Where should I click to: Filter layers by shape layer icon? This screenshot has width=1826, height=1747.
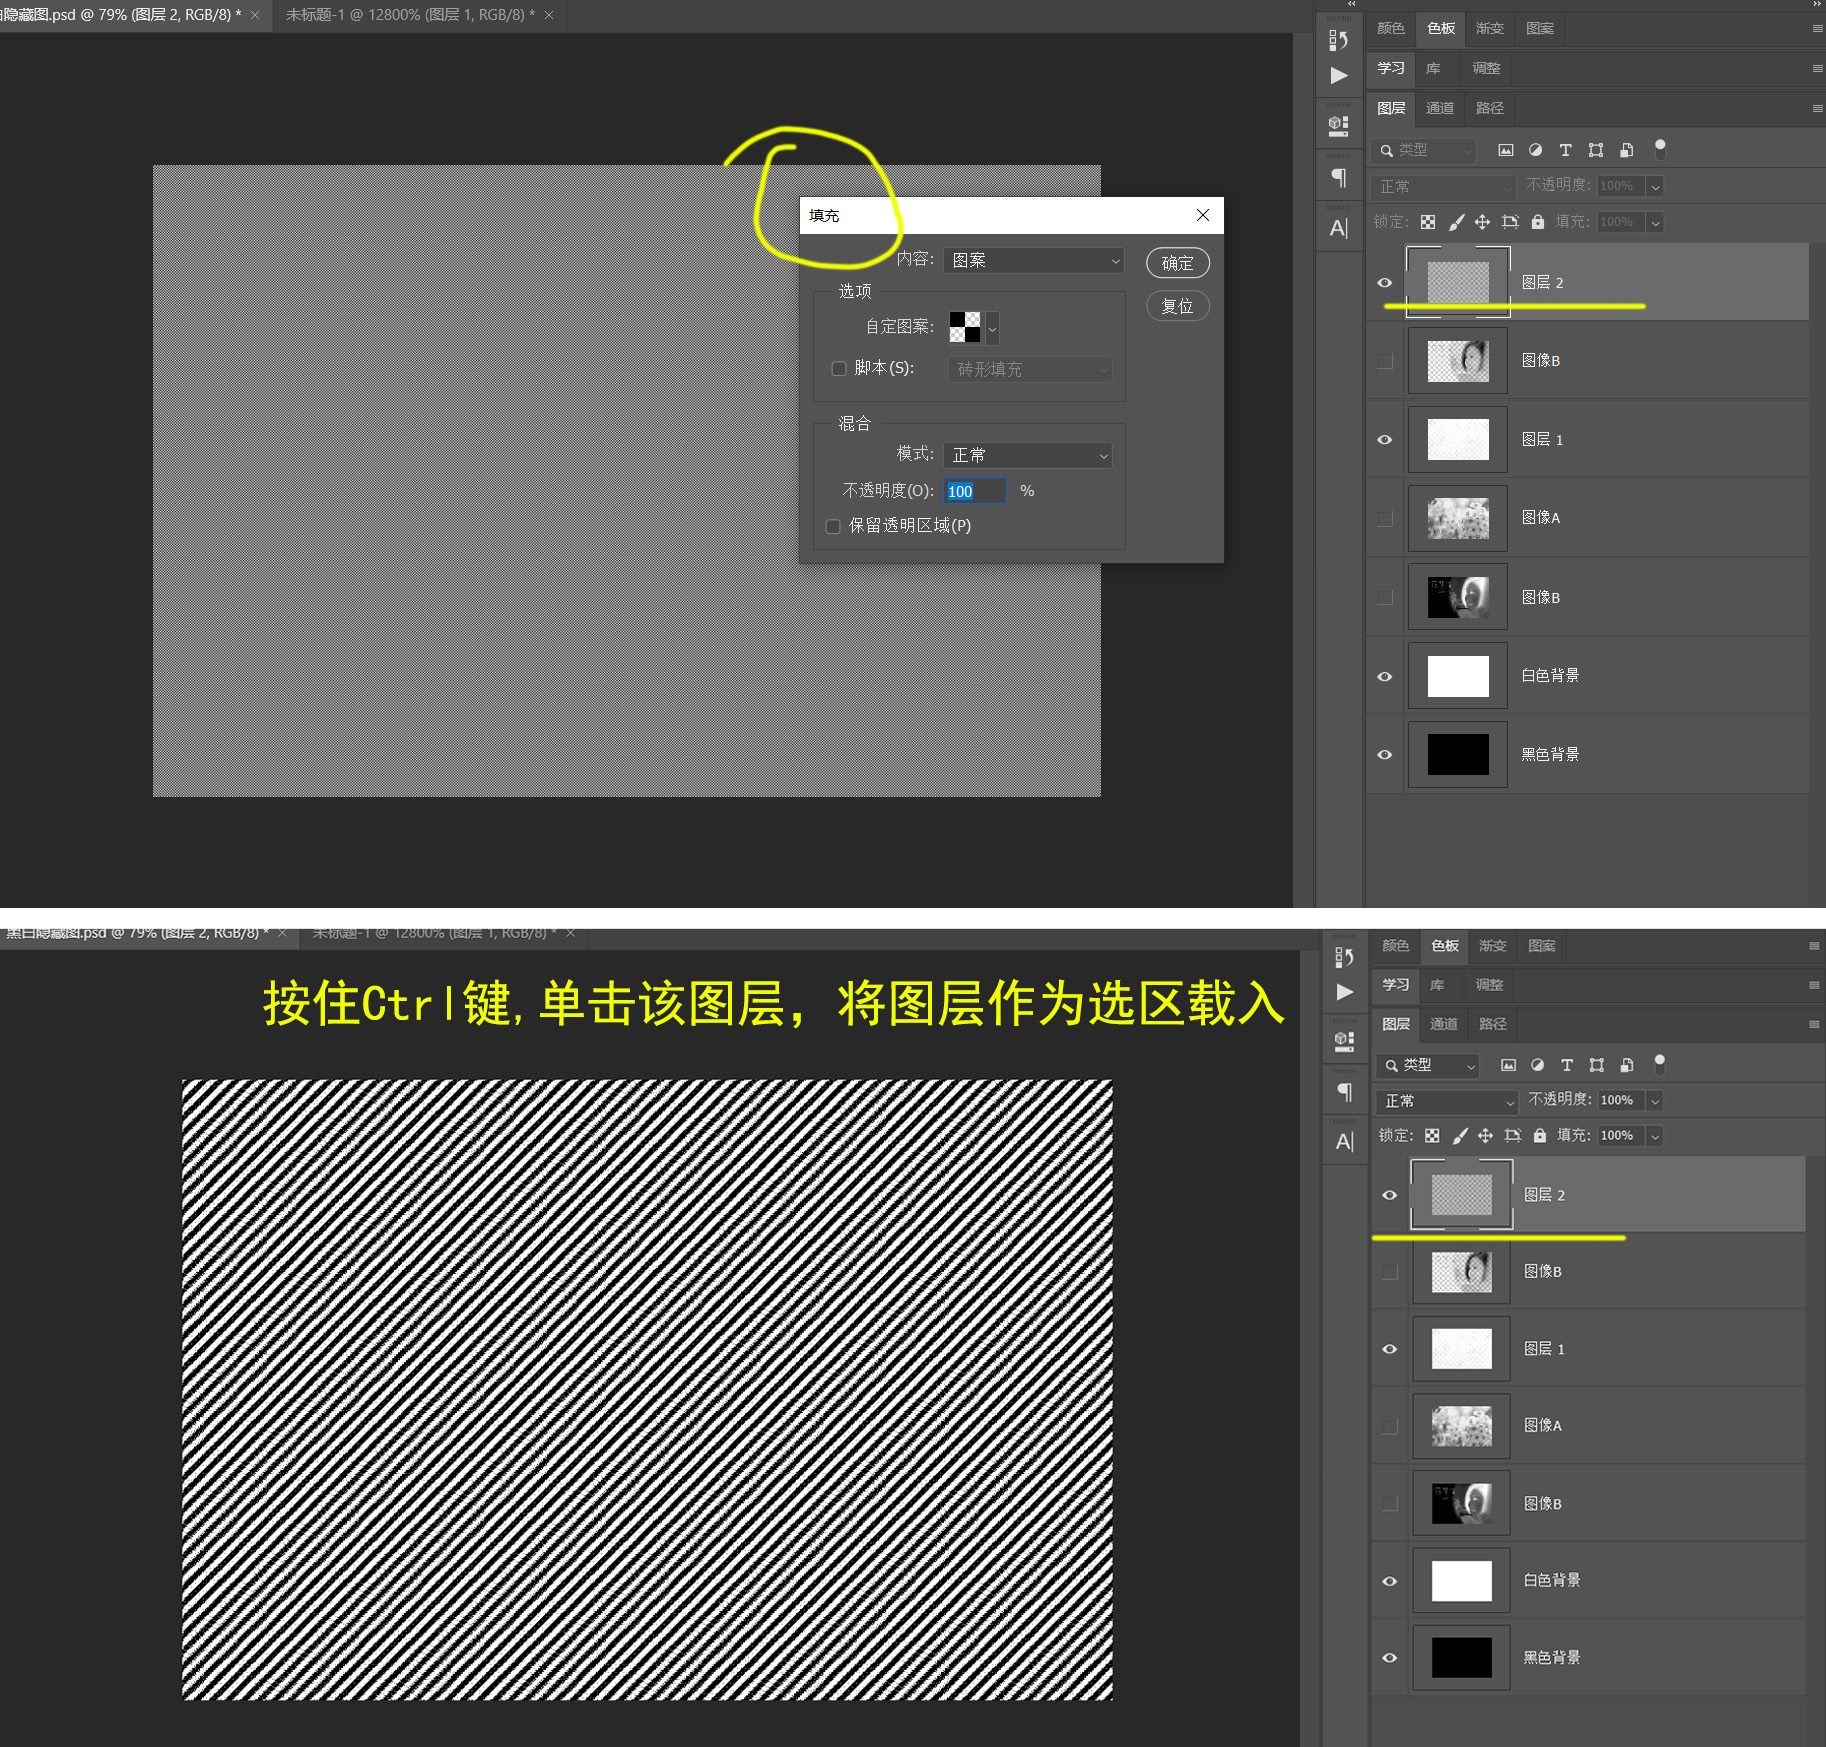(x=1596, y=150)
